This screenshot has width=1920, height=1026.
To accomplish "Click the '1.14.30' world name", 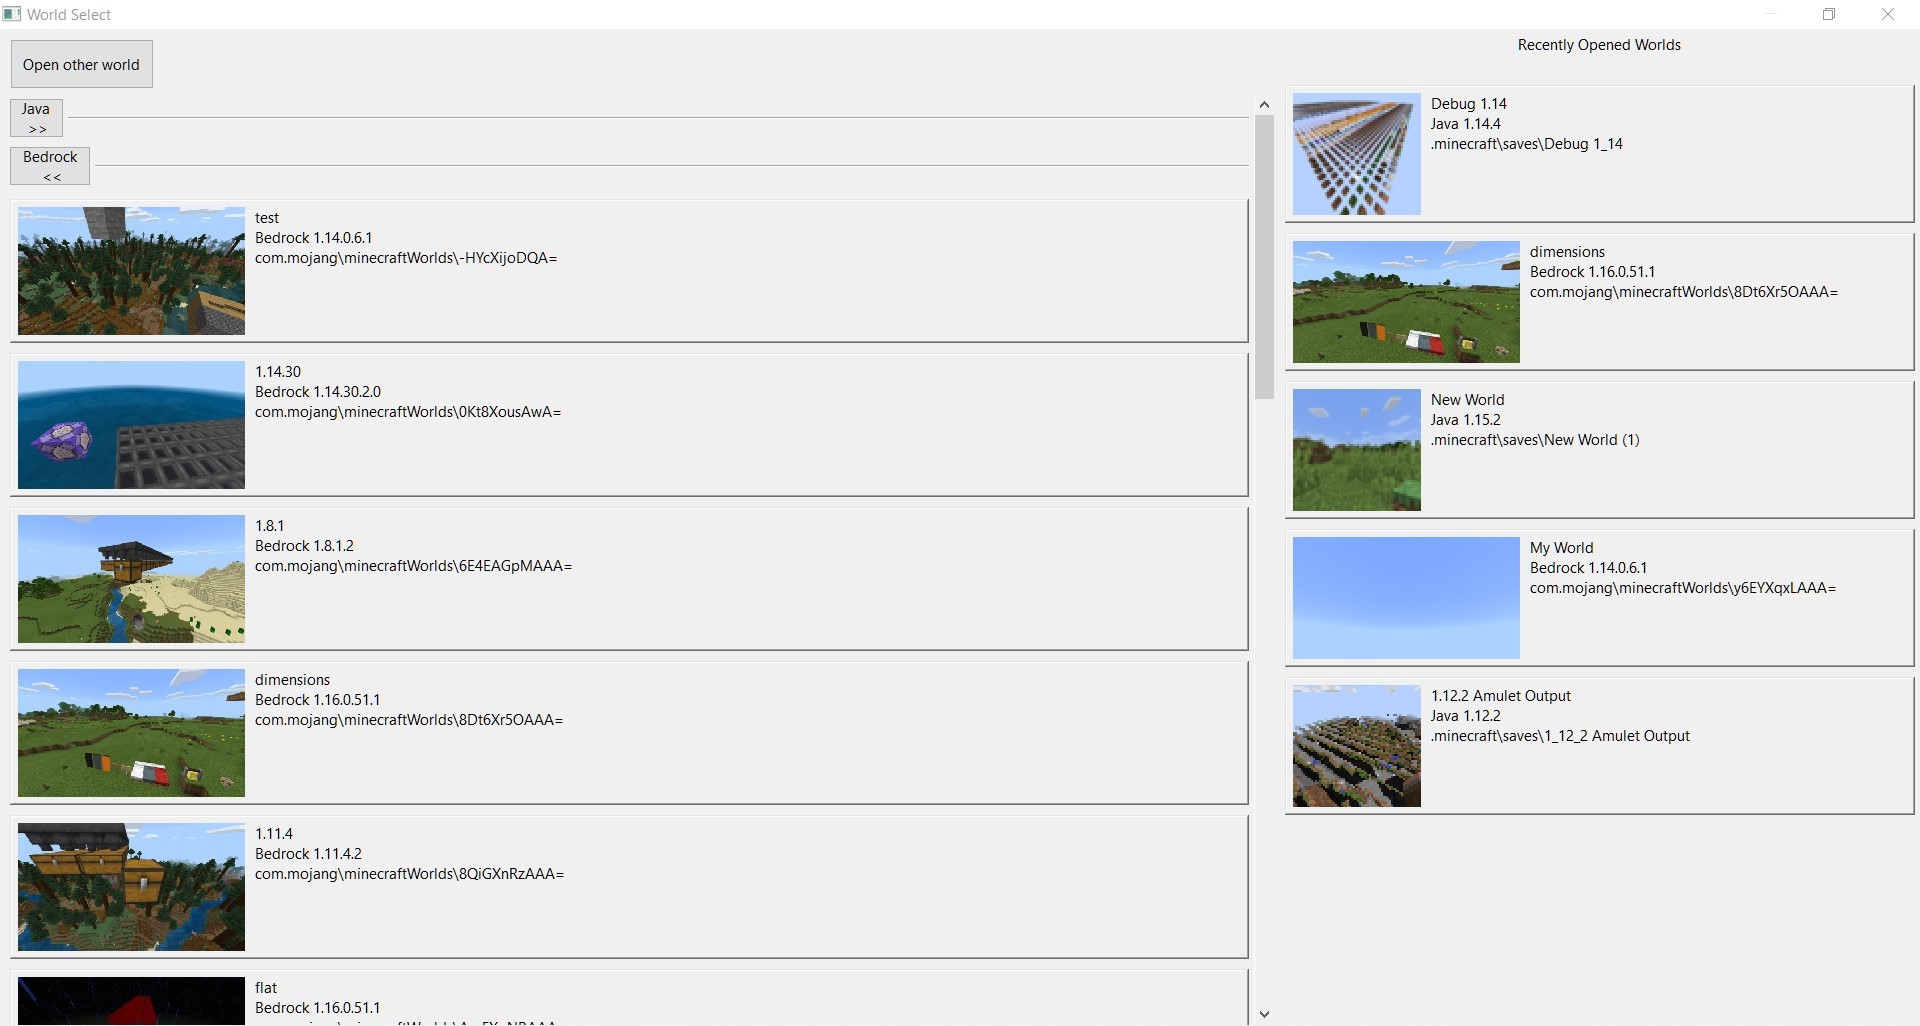I will (x=278, y=372).
